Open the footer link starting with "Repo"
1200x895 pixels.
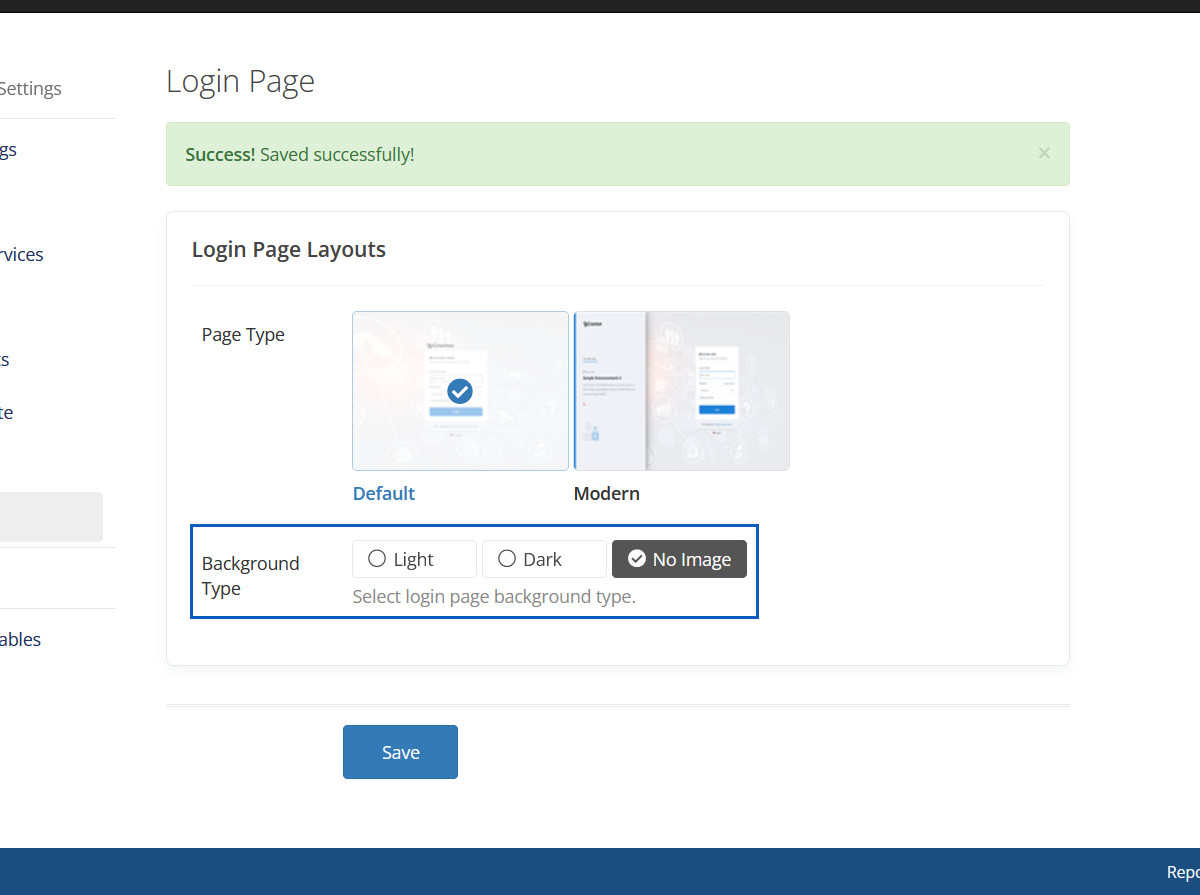point(1182,871)
